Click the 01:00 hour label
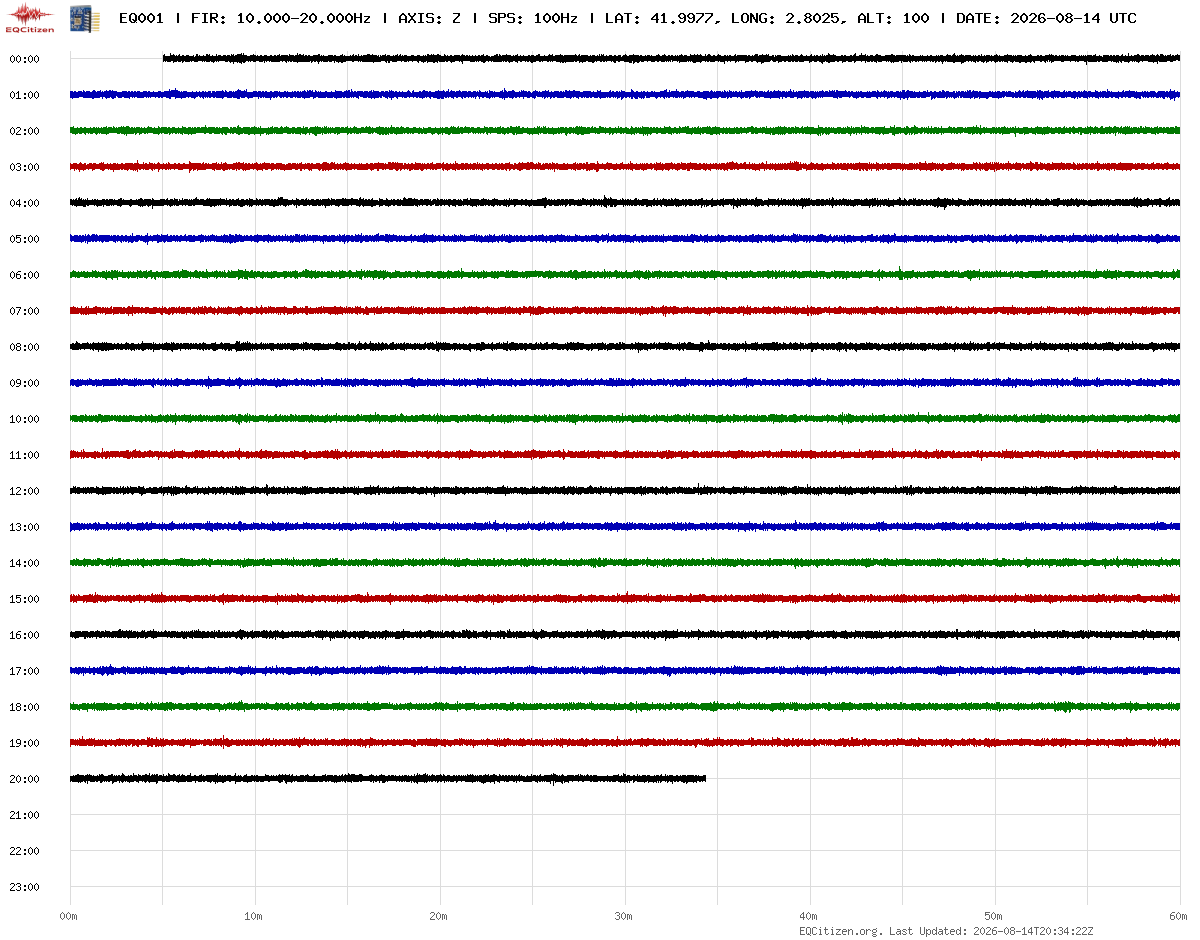 coord(24,95)
